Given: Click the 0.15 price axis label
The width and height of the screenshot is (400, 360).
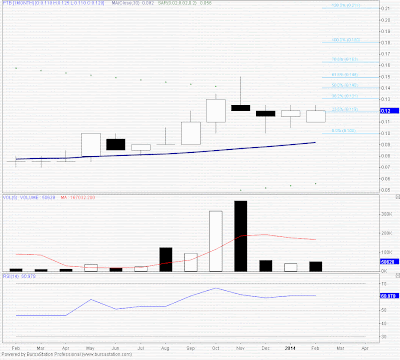Looking at the screenshot, I should pyautogui.click(x=386, y=77).
